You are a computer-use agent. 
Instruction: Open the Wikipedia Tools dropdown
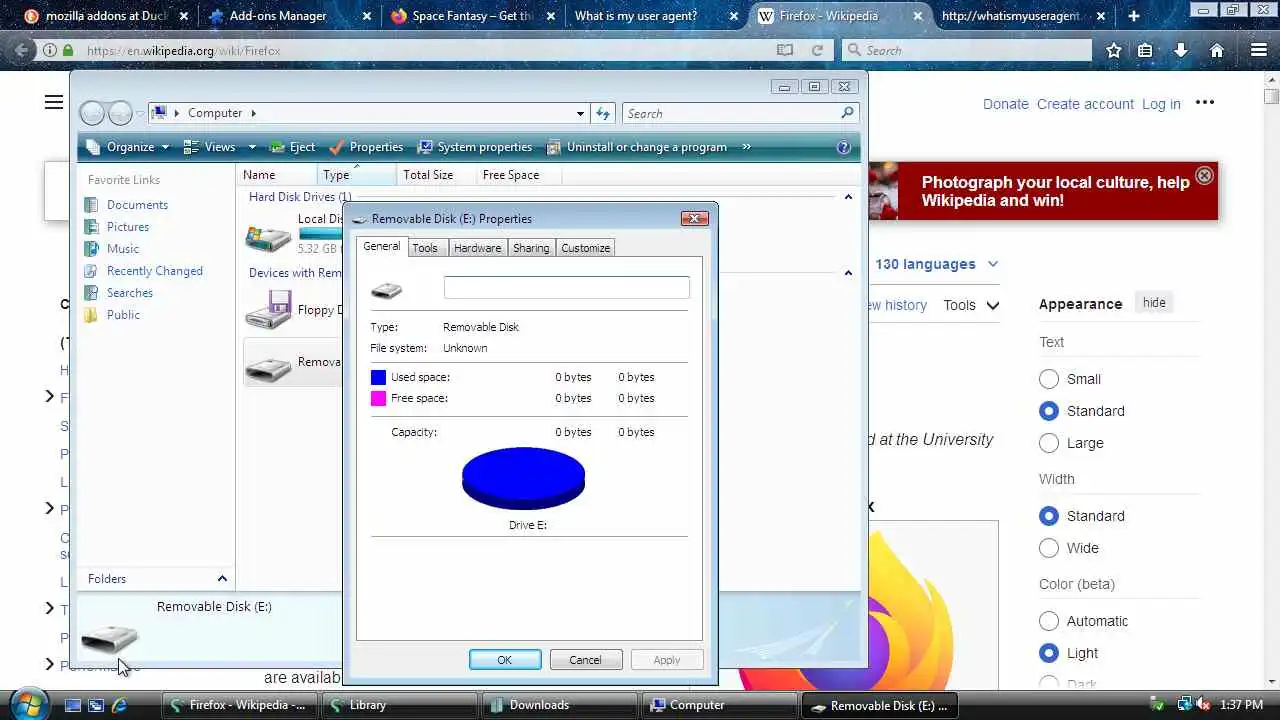click(971, 305)
